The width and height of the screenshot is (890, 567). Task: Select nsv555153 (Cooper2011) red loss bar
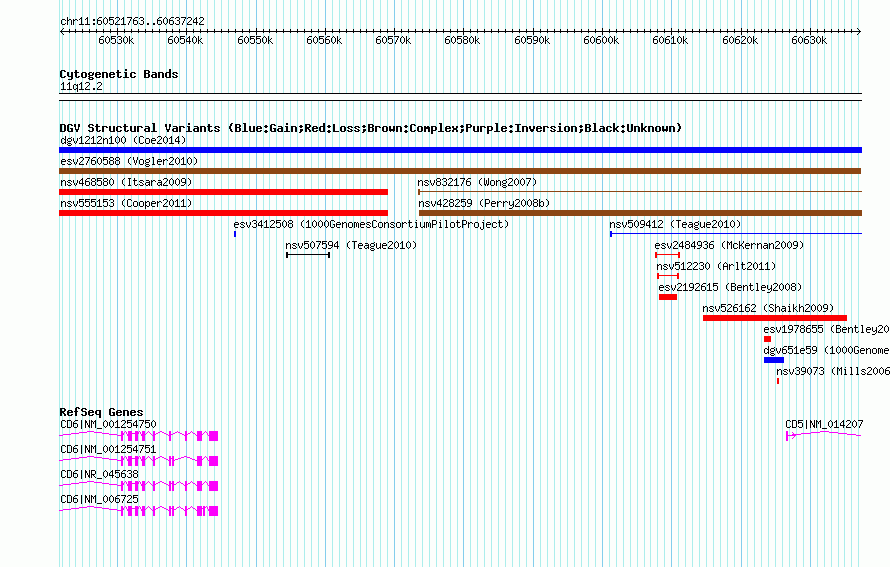click(224, 213)
